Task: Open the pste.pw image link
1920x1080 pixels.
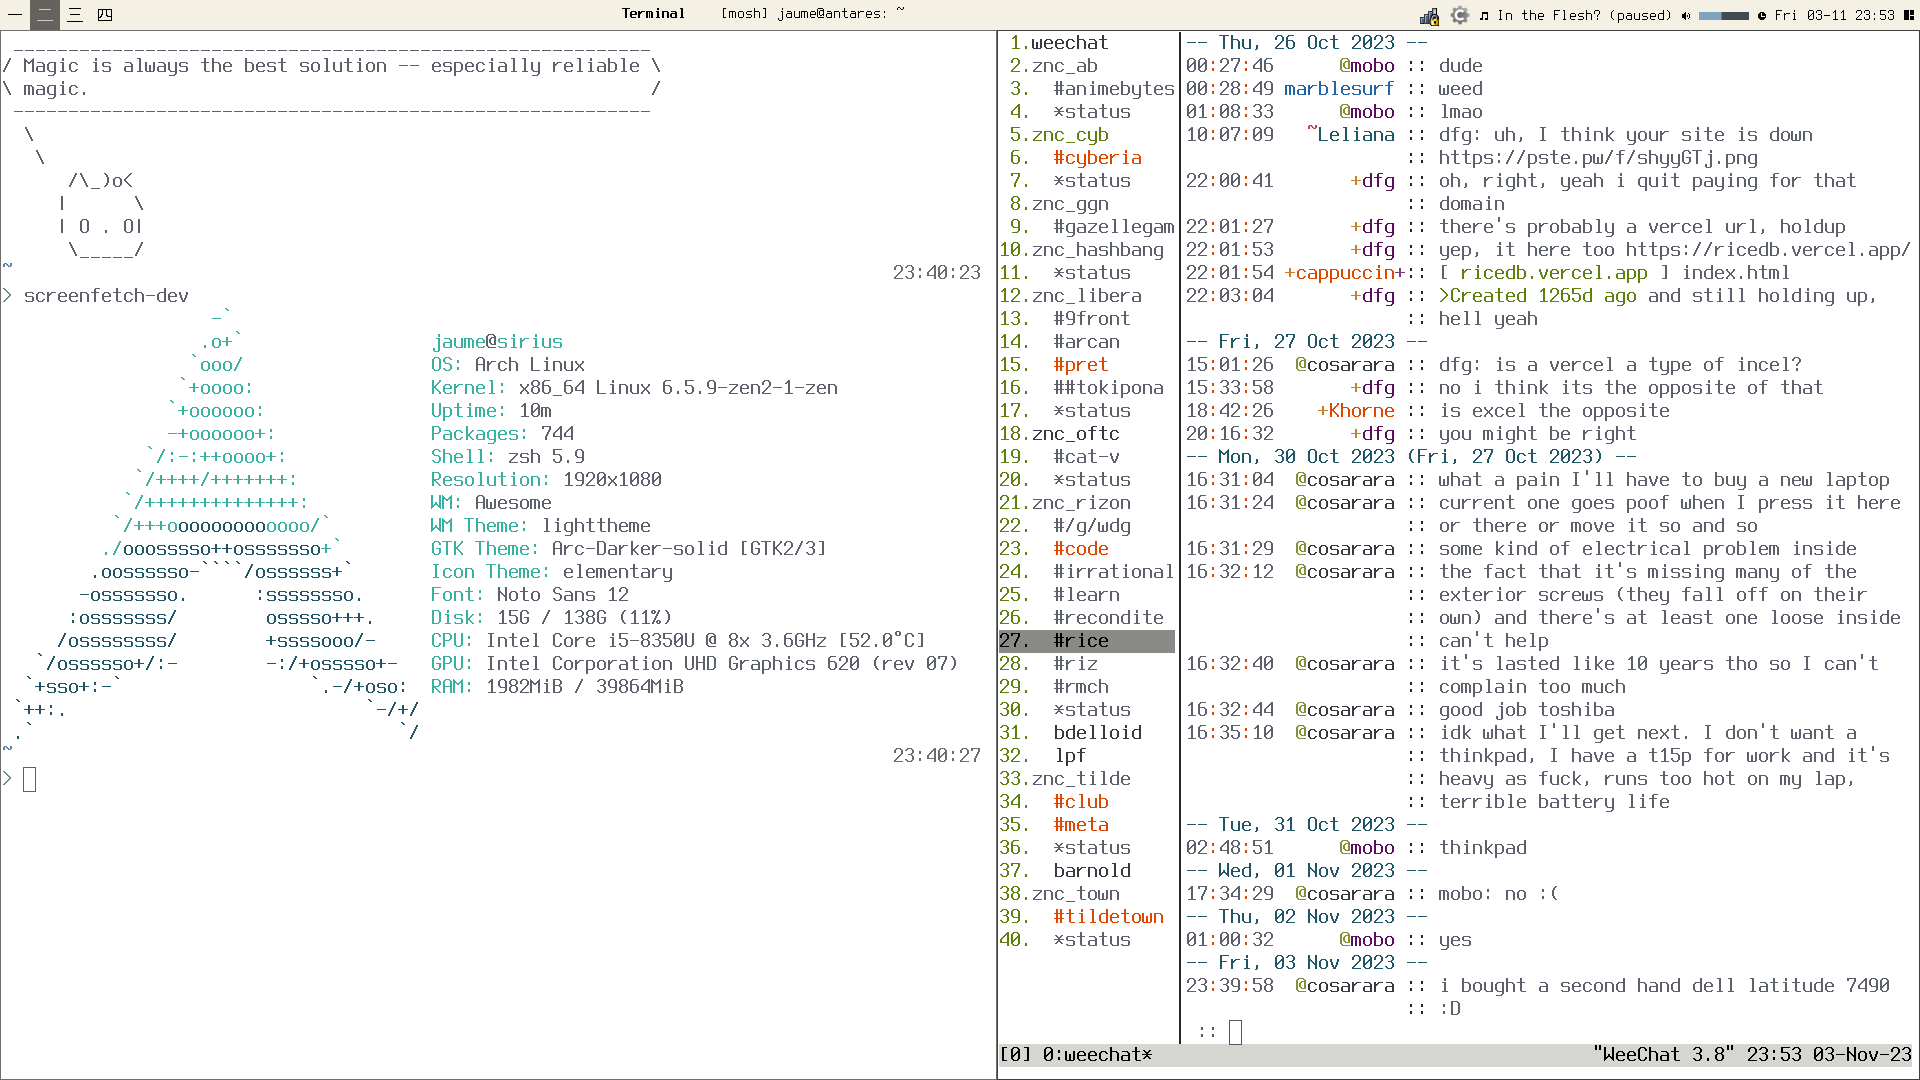Action: pyautogui.click(x=1597, y=158)
